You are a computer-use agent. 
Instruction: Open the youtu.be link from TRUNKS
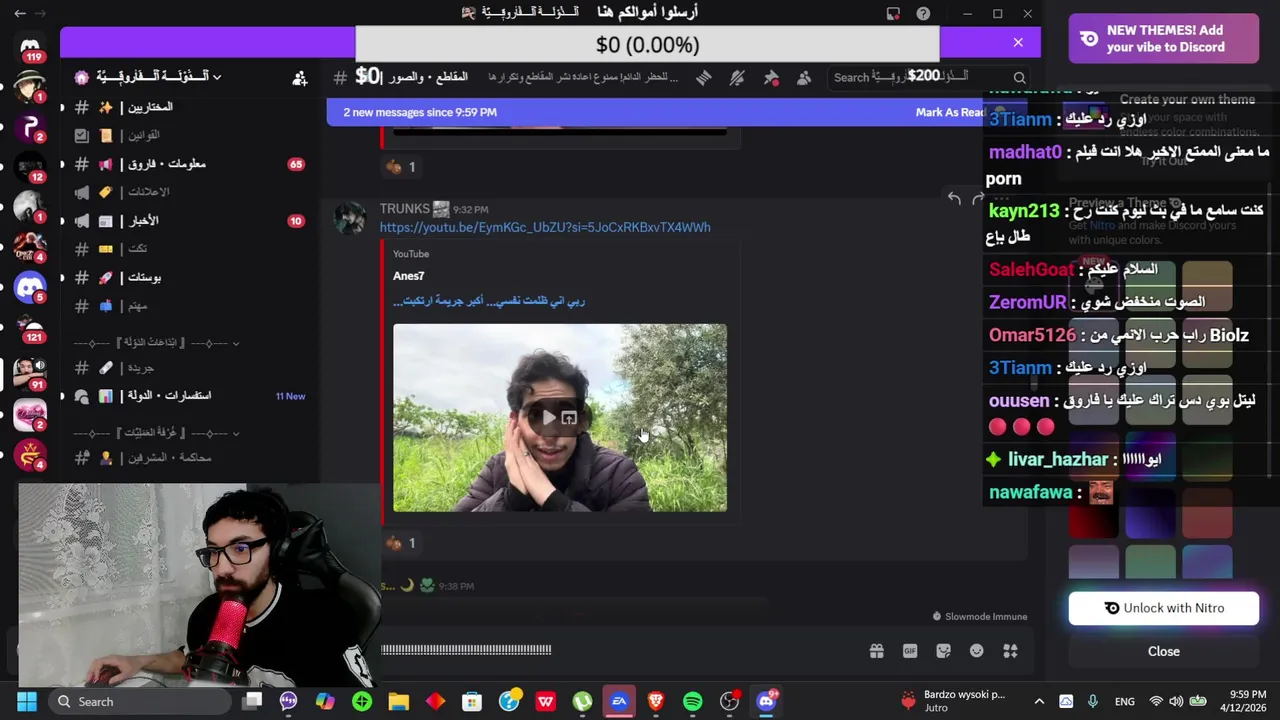pyautogui.click(x=545, y=227)
